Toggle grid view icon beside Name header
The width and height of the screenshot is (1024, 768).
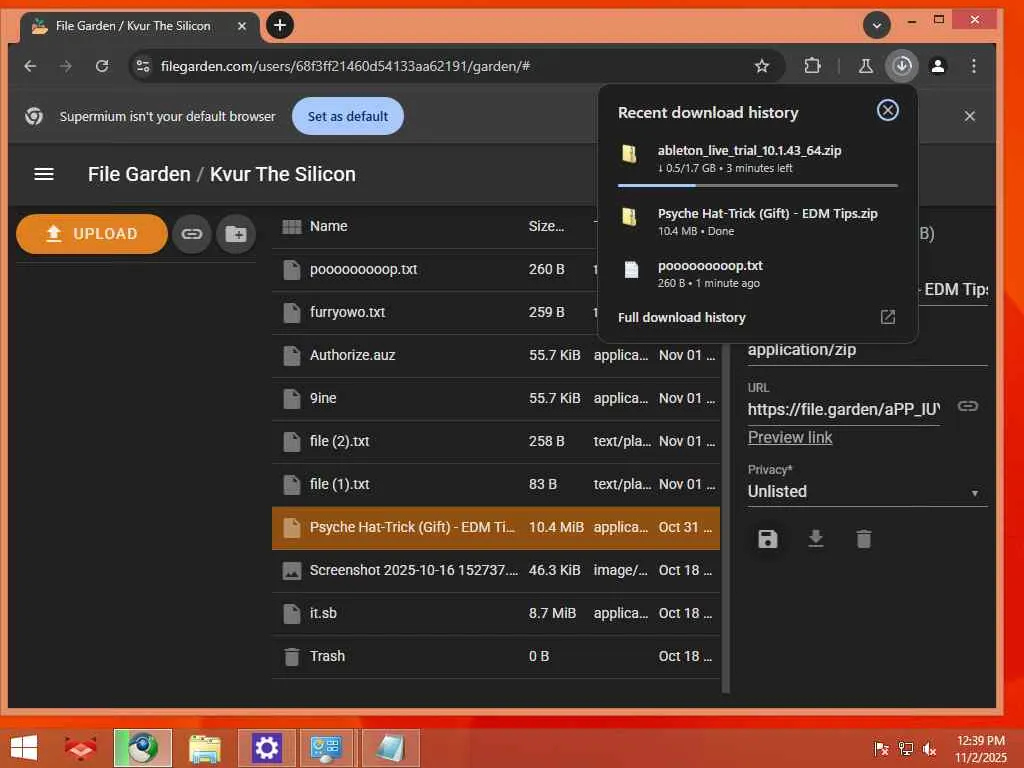(x=291, y=227)
